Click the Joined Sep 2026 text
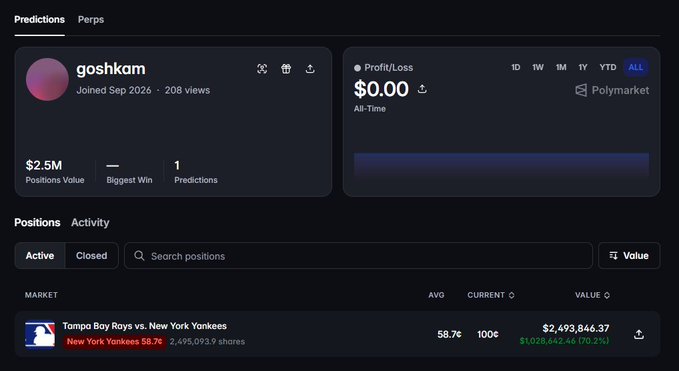This screenshot has height=371, width=679. [x=114, y=90]
